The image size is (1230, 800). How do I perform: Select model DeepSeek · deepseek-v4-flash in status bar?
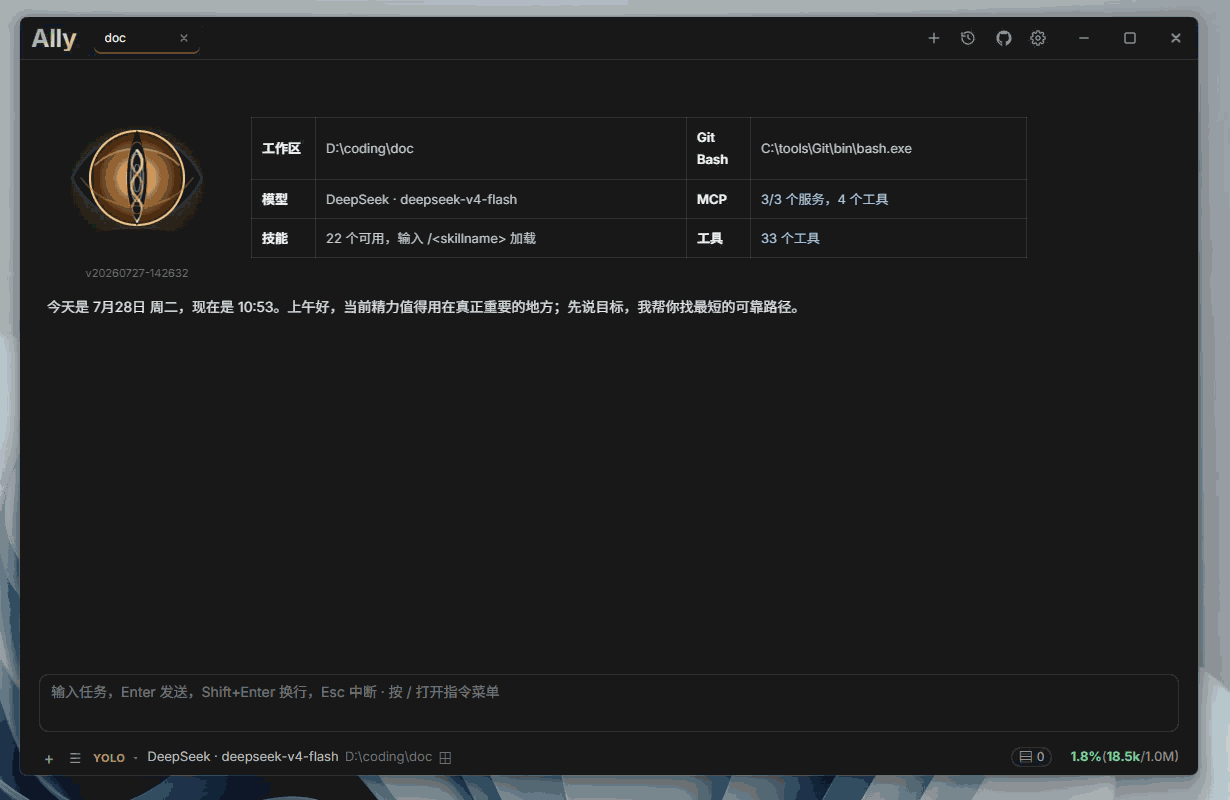click(243, 757)
